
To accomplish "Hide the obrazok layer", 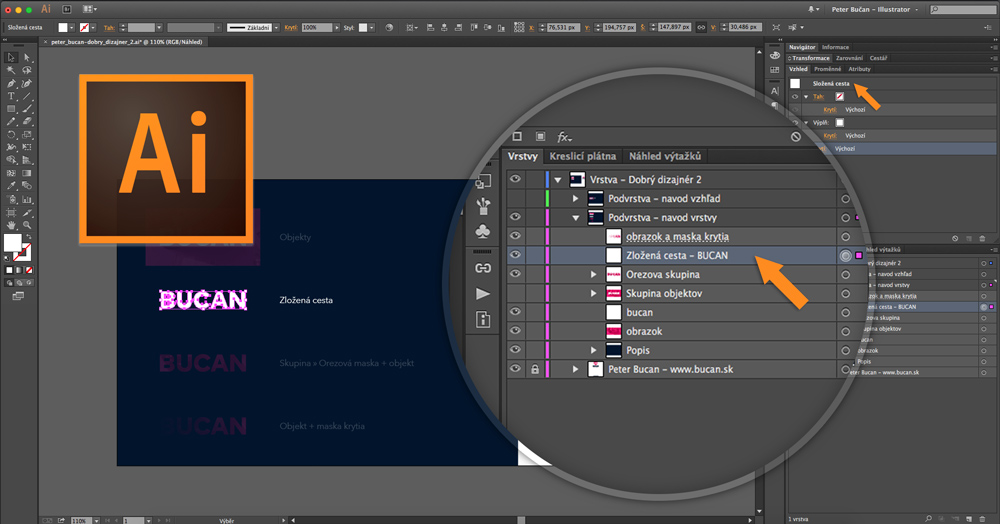I will click(515, 331).
